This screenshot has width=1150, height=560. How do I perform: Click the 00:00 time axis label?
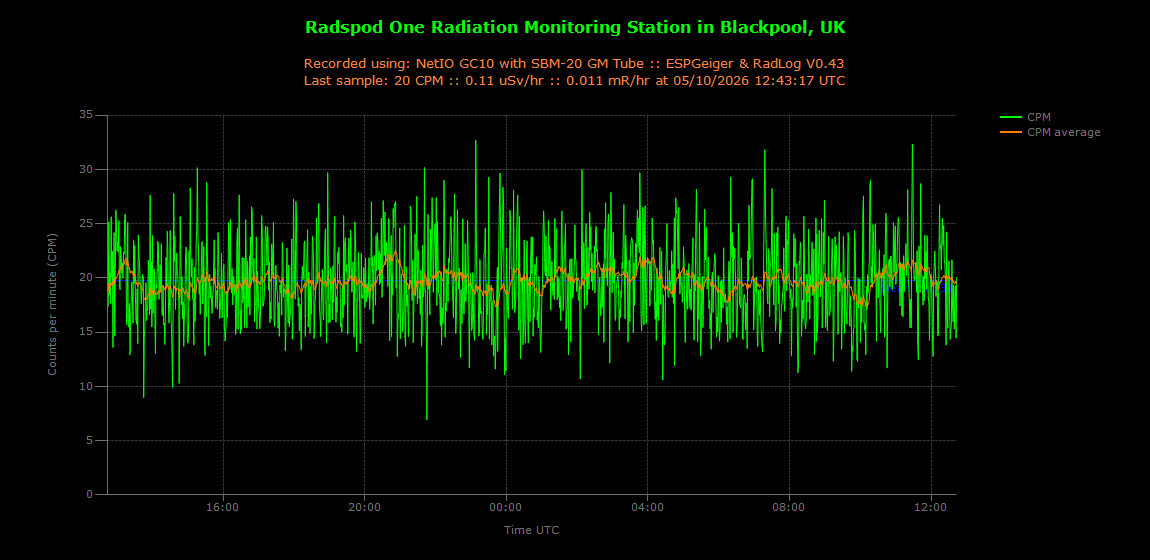click(x=506, y=507)
